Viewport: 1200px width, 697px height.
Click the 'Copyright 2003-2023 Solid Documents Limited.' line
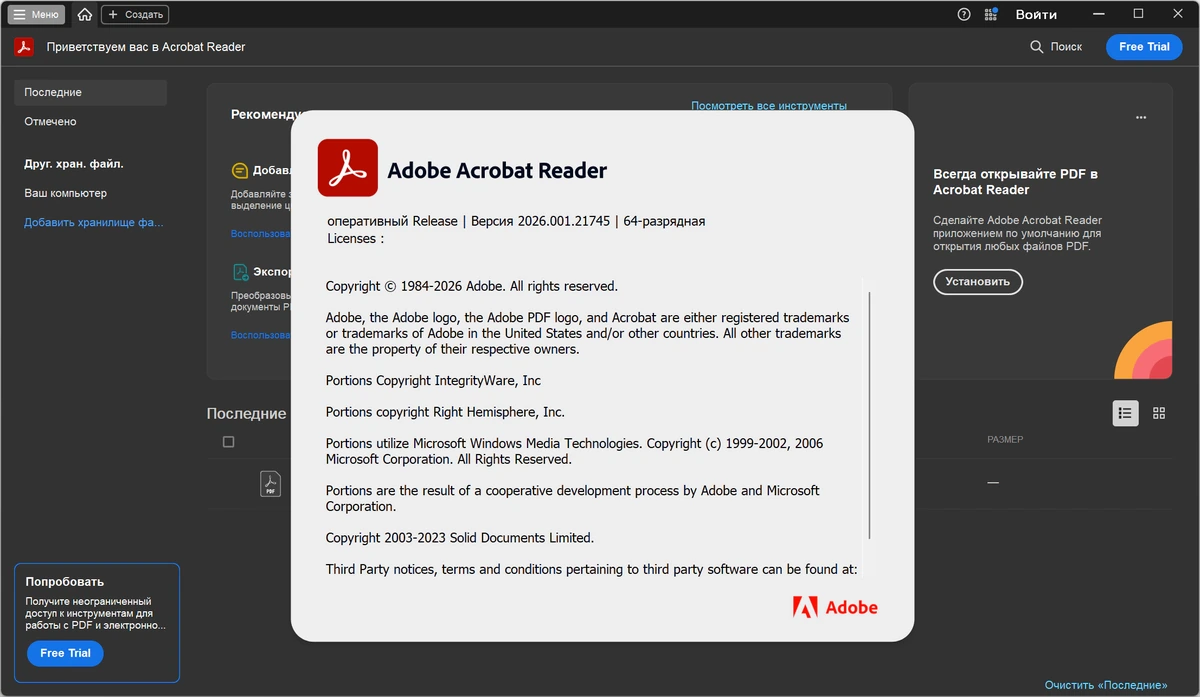(x=460, y=538)
